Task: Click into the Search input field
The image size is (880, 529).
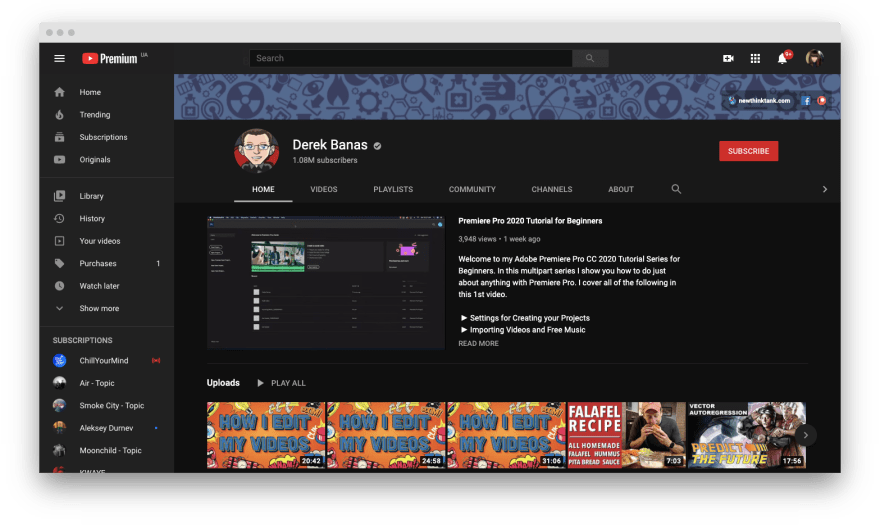Action: click(411, 58)
